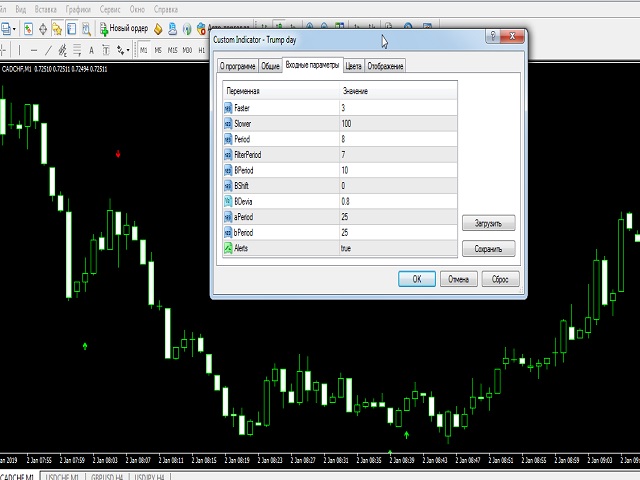This screenshot has width=640, height=480.
Task: Switch chart to H1 timeframe
Action: pos(201,51)
